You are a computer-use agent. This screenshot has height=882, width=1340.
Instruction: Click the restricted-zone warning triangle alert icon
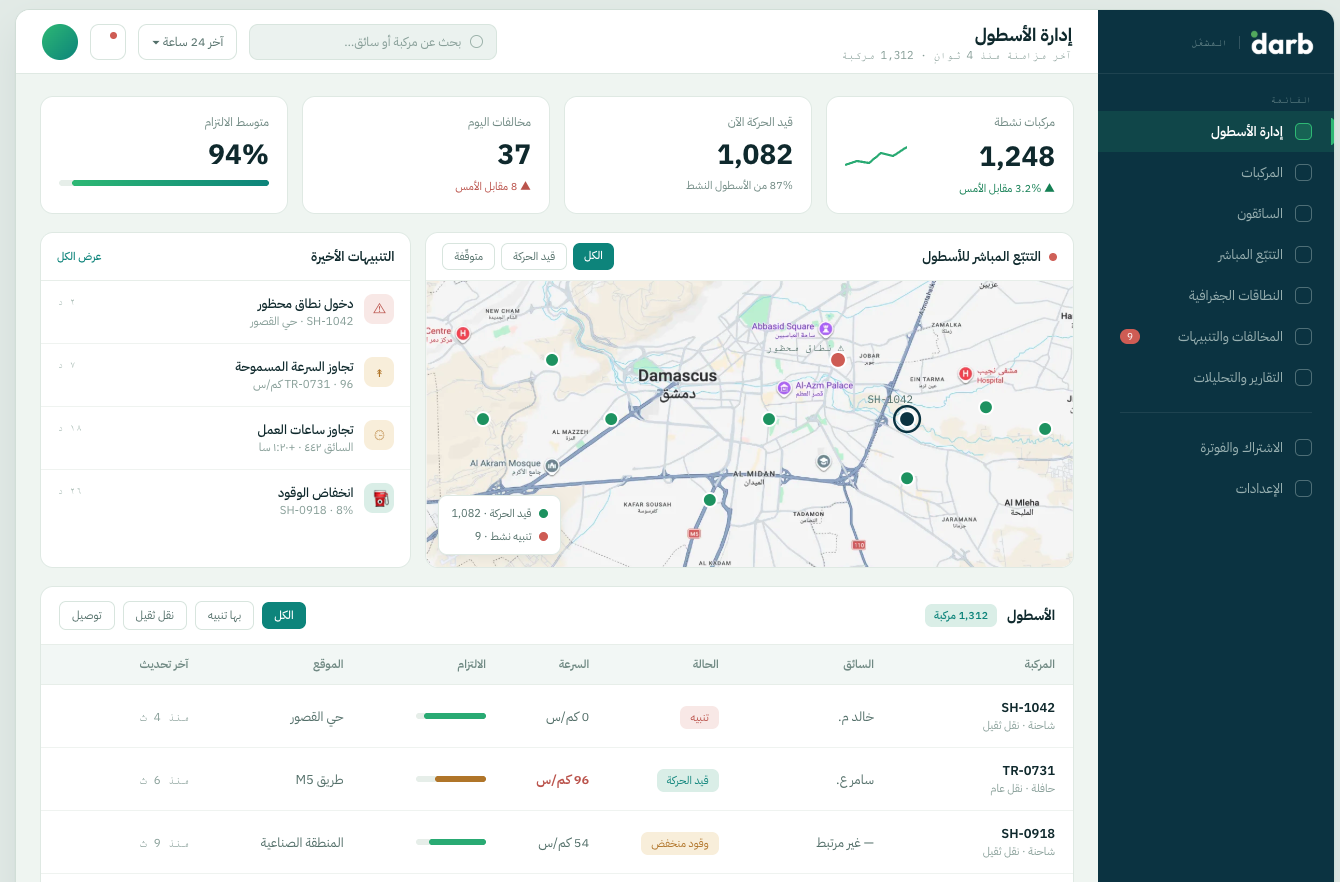(379, 309)
